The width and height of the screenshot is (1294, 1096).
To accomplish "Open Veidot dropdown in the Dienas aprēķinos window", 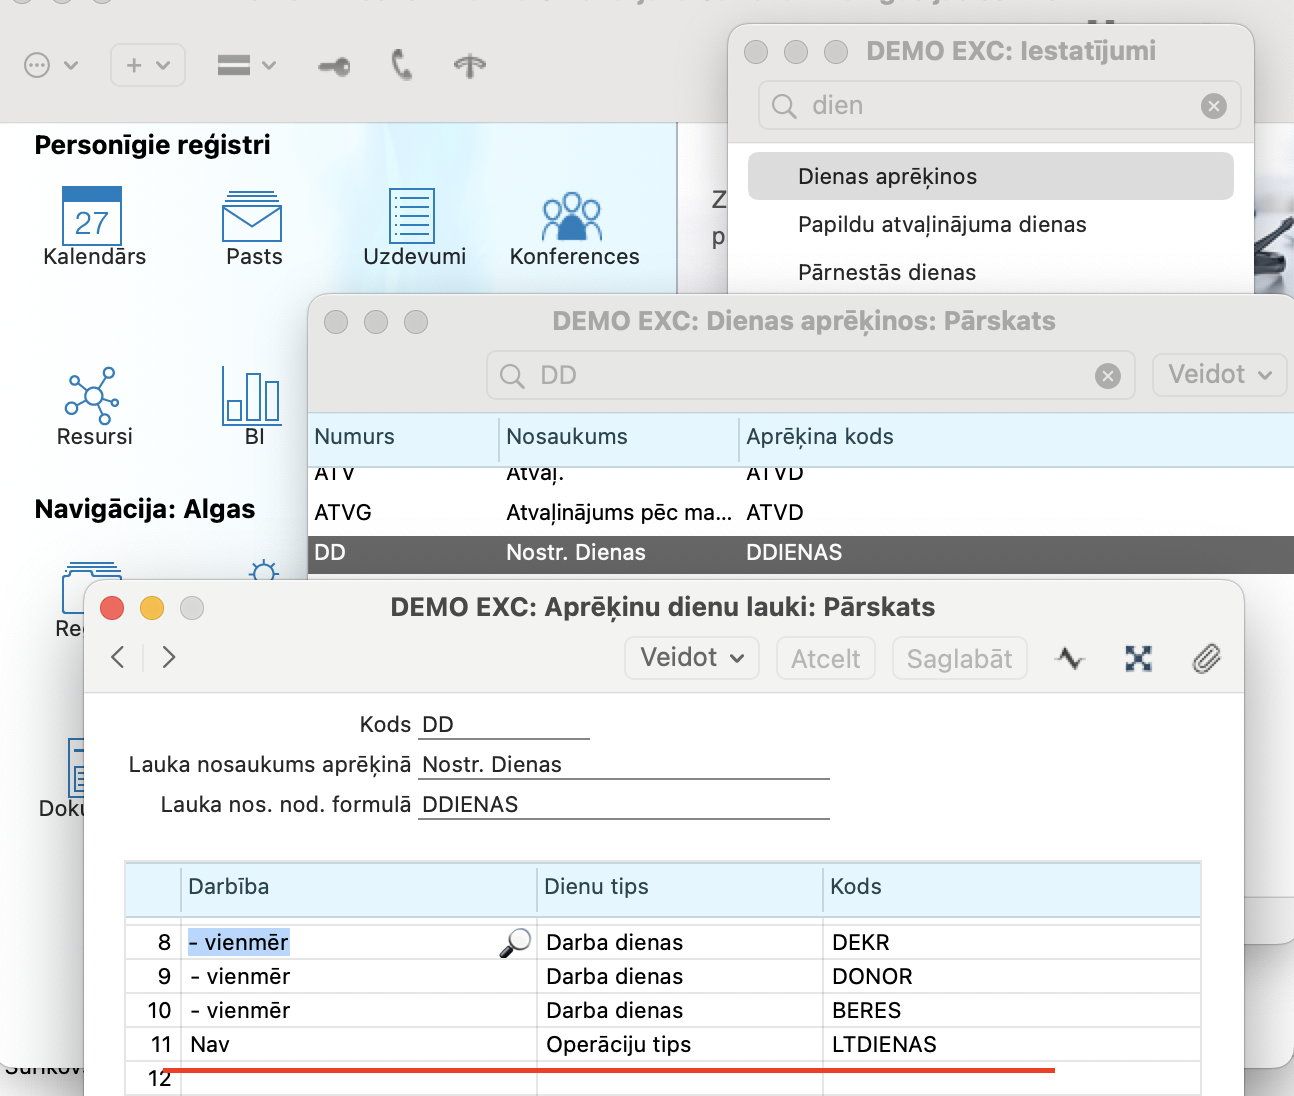I will click(1219, 375).
